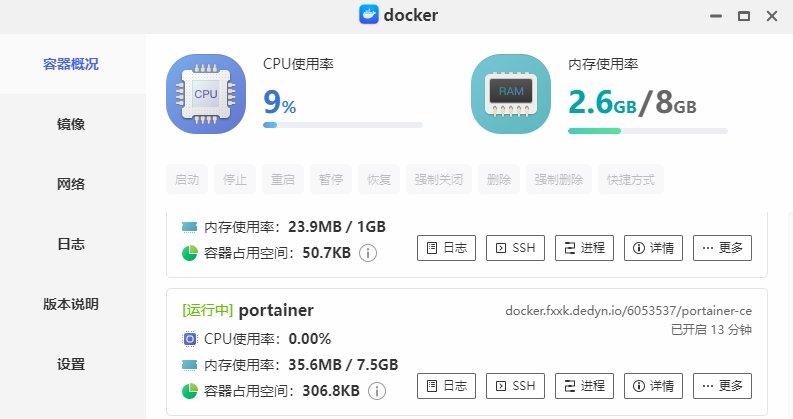Show 进程 for the portainer container
Viewport: 793px width, 419px height.
pos(584,385)
